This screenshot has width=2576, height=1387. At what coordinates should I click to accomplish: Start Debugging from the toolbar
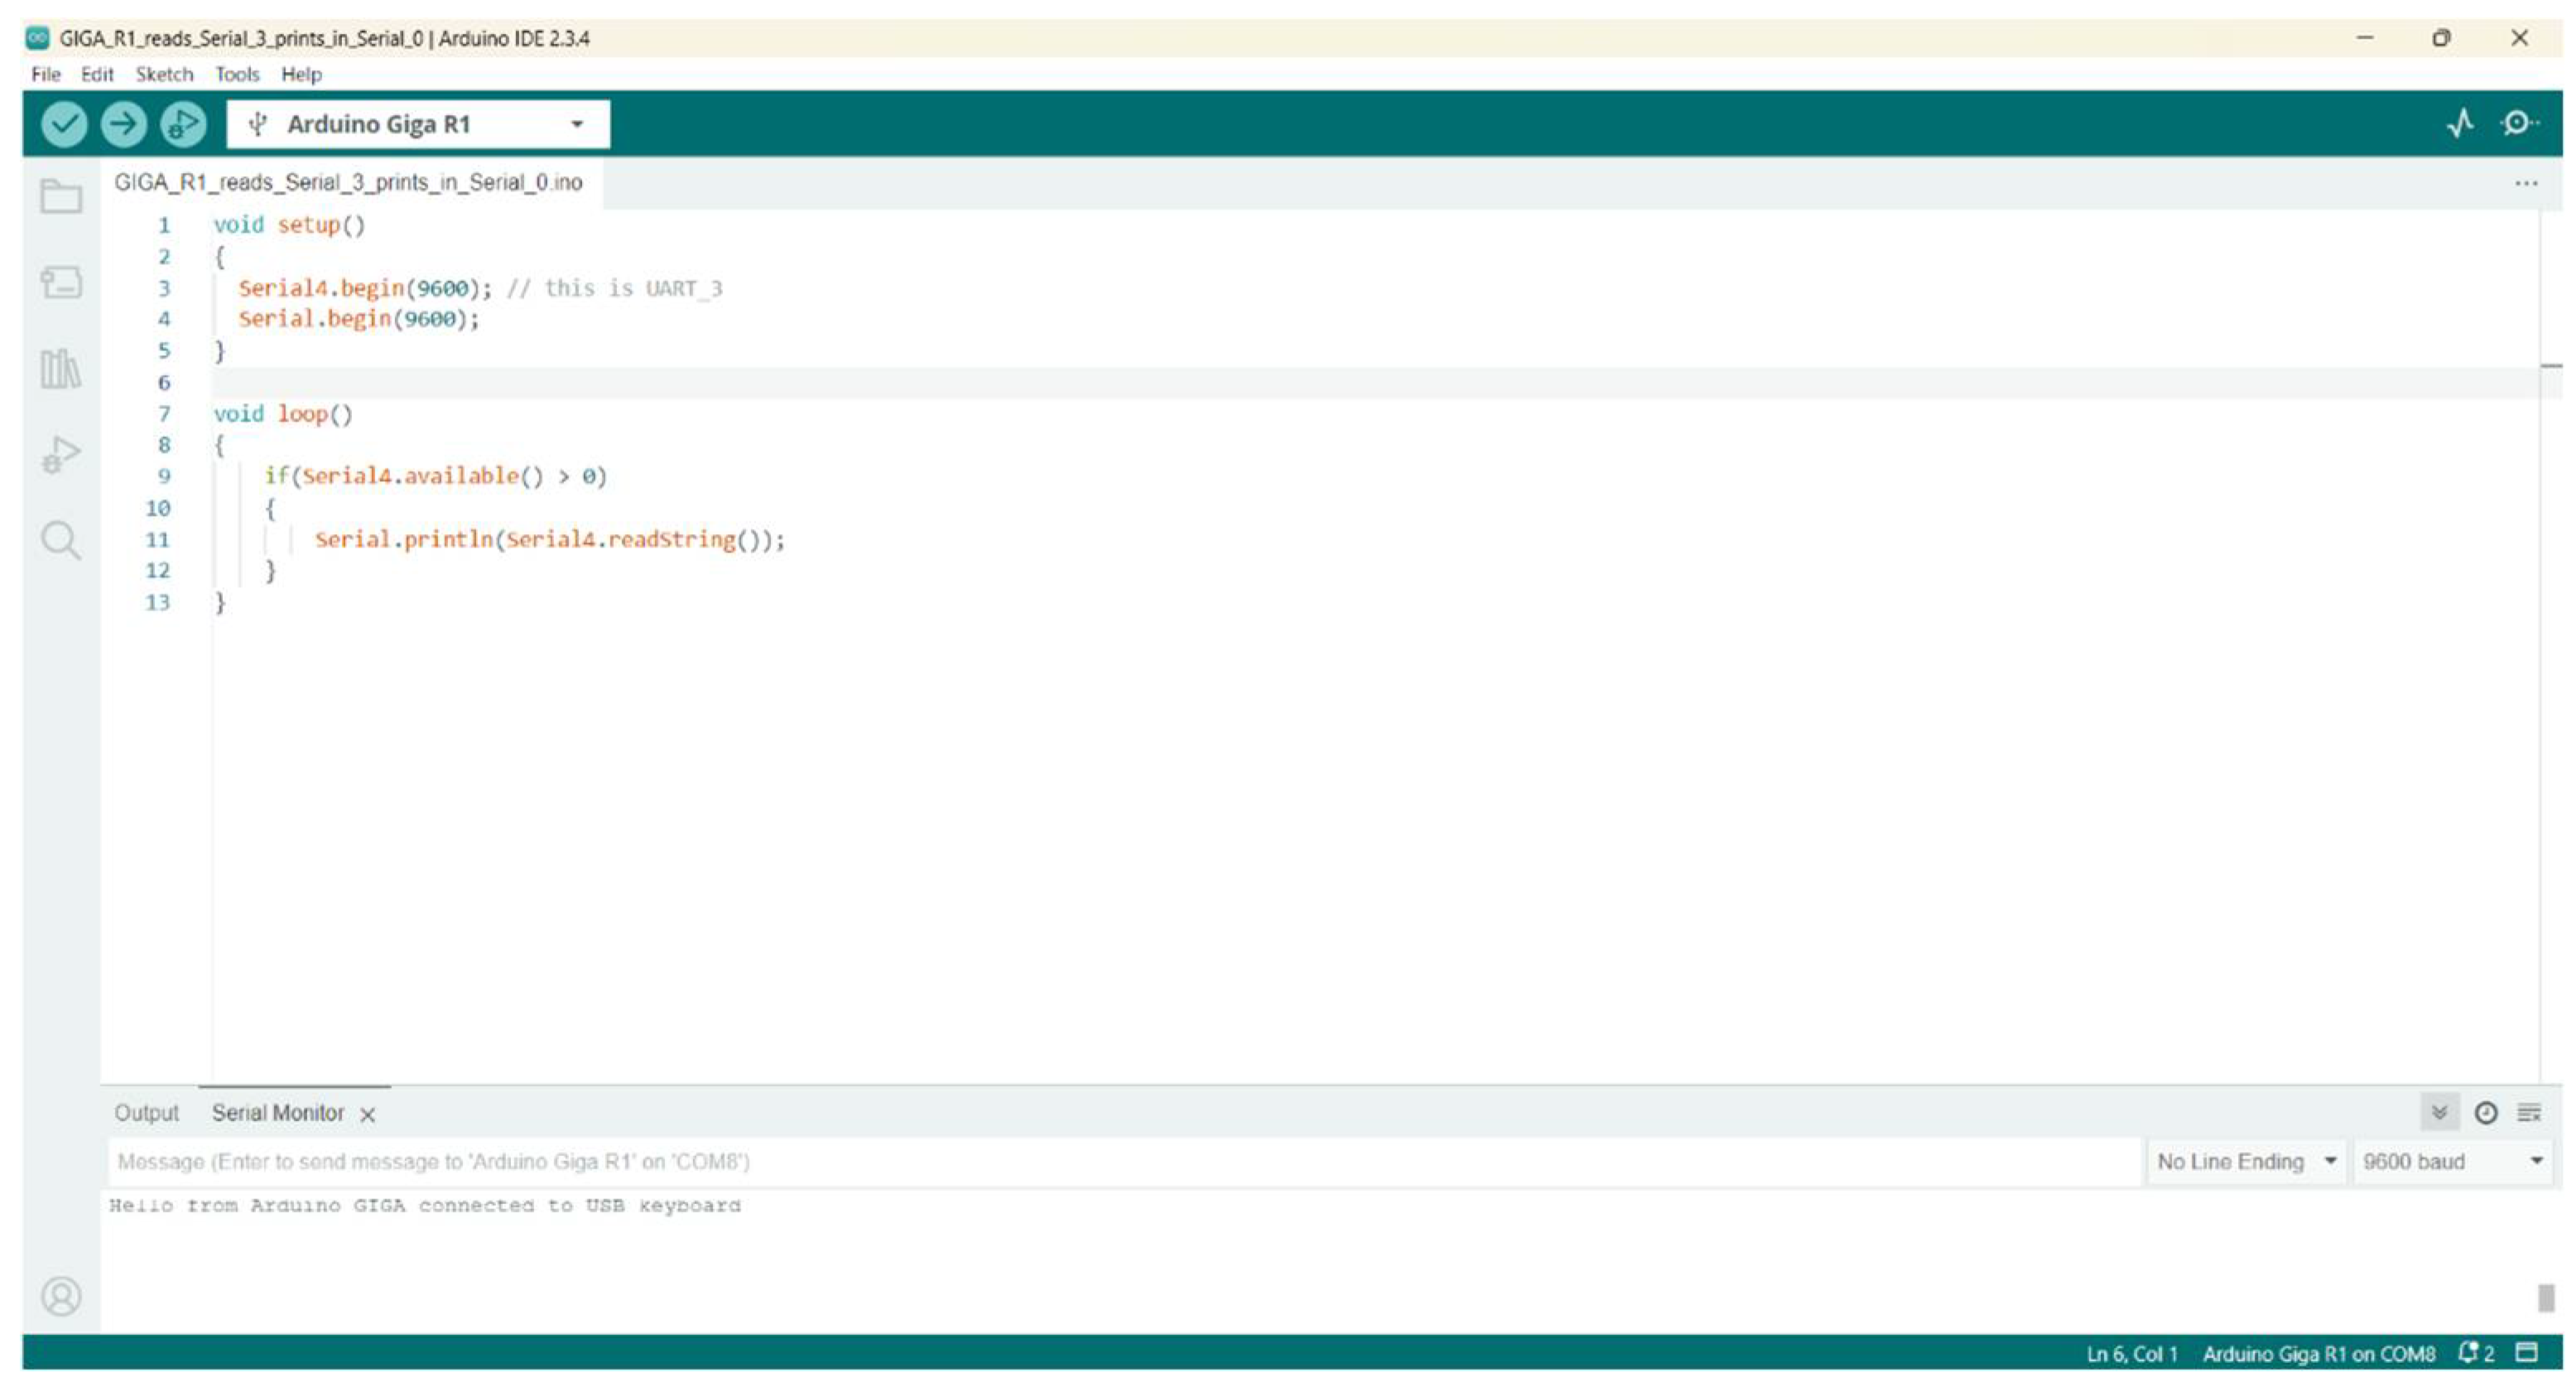point(183,124)
